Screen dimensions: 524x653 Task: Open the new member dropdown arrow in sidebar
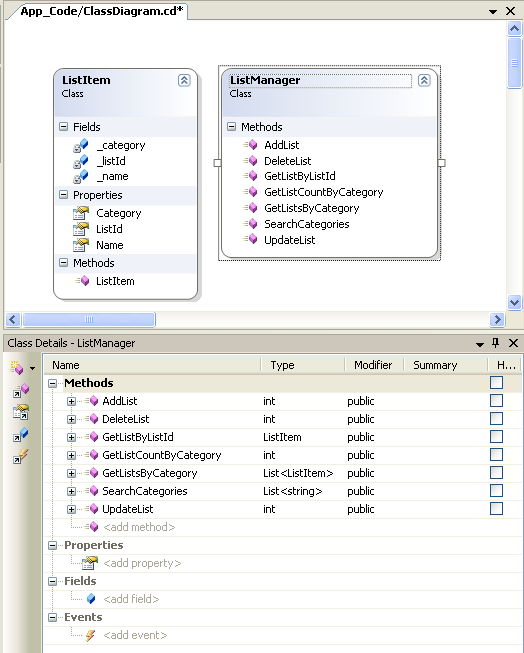32,368
